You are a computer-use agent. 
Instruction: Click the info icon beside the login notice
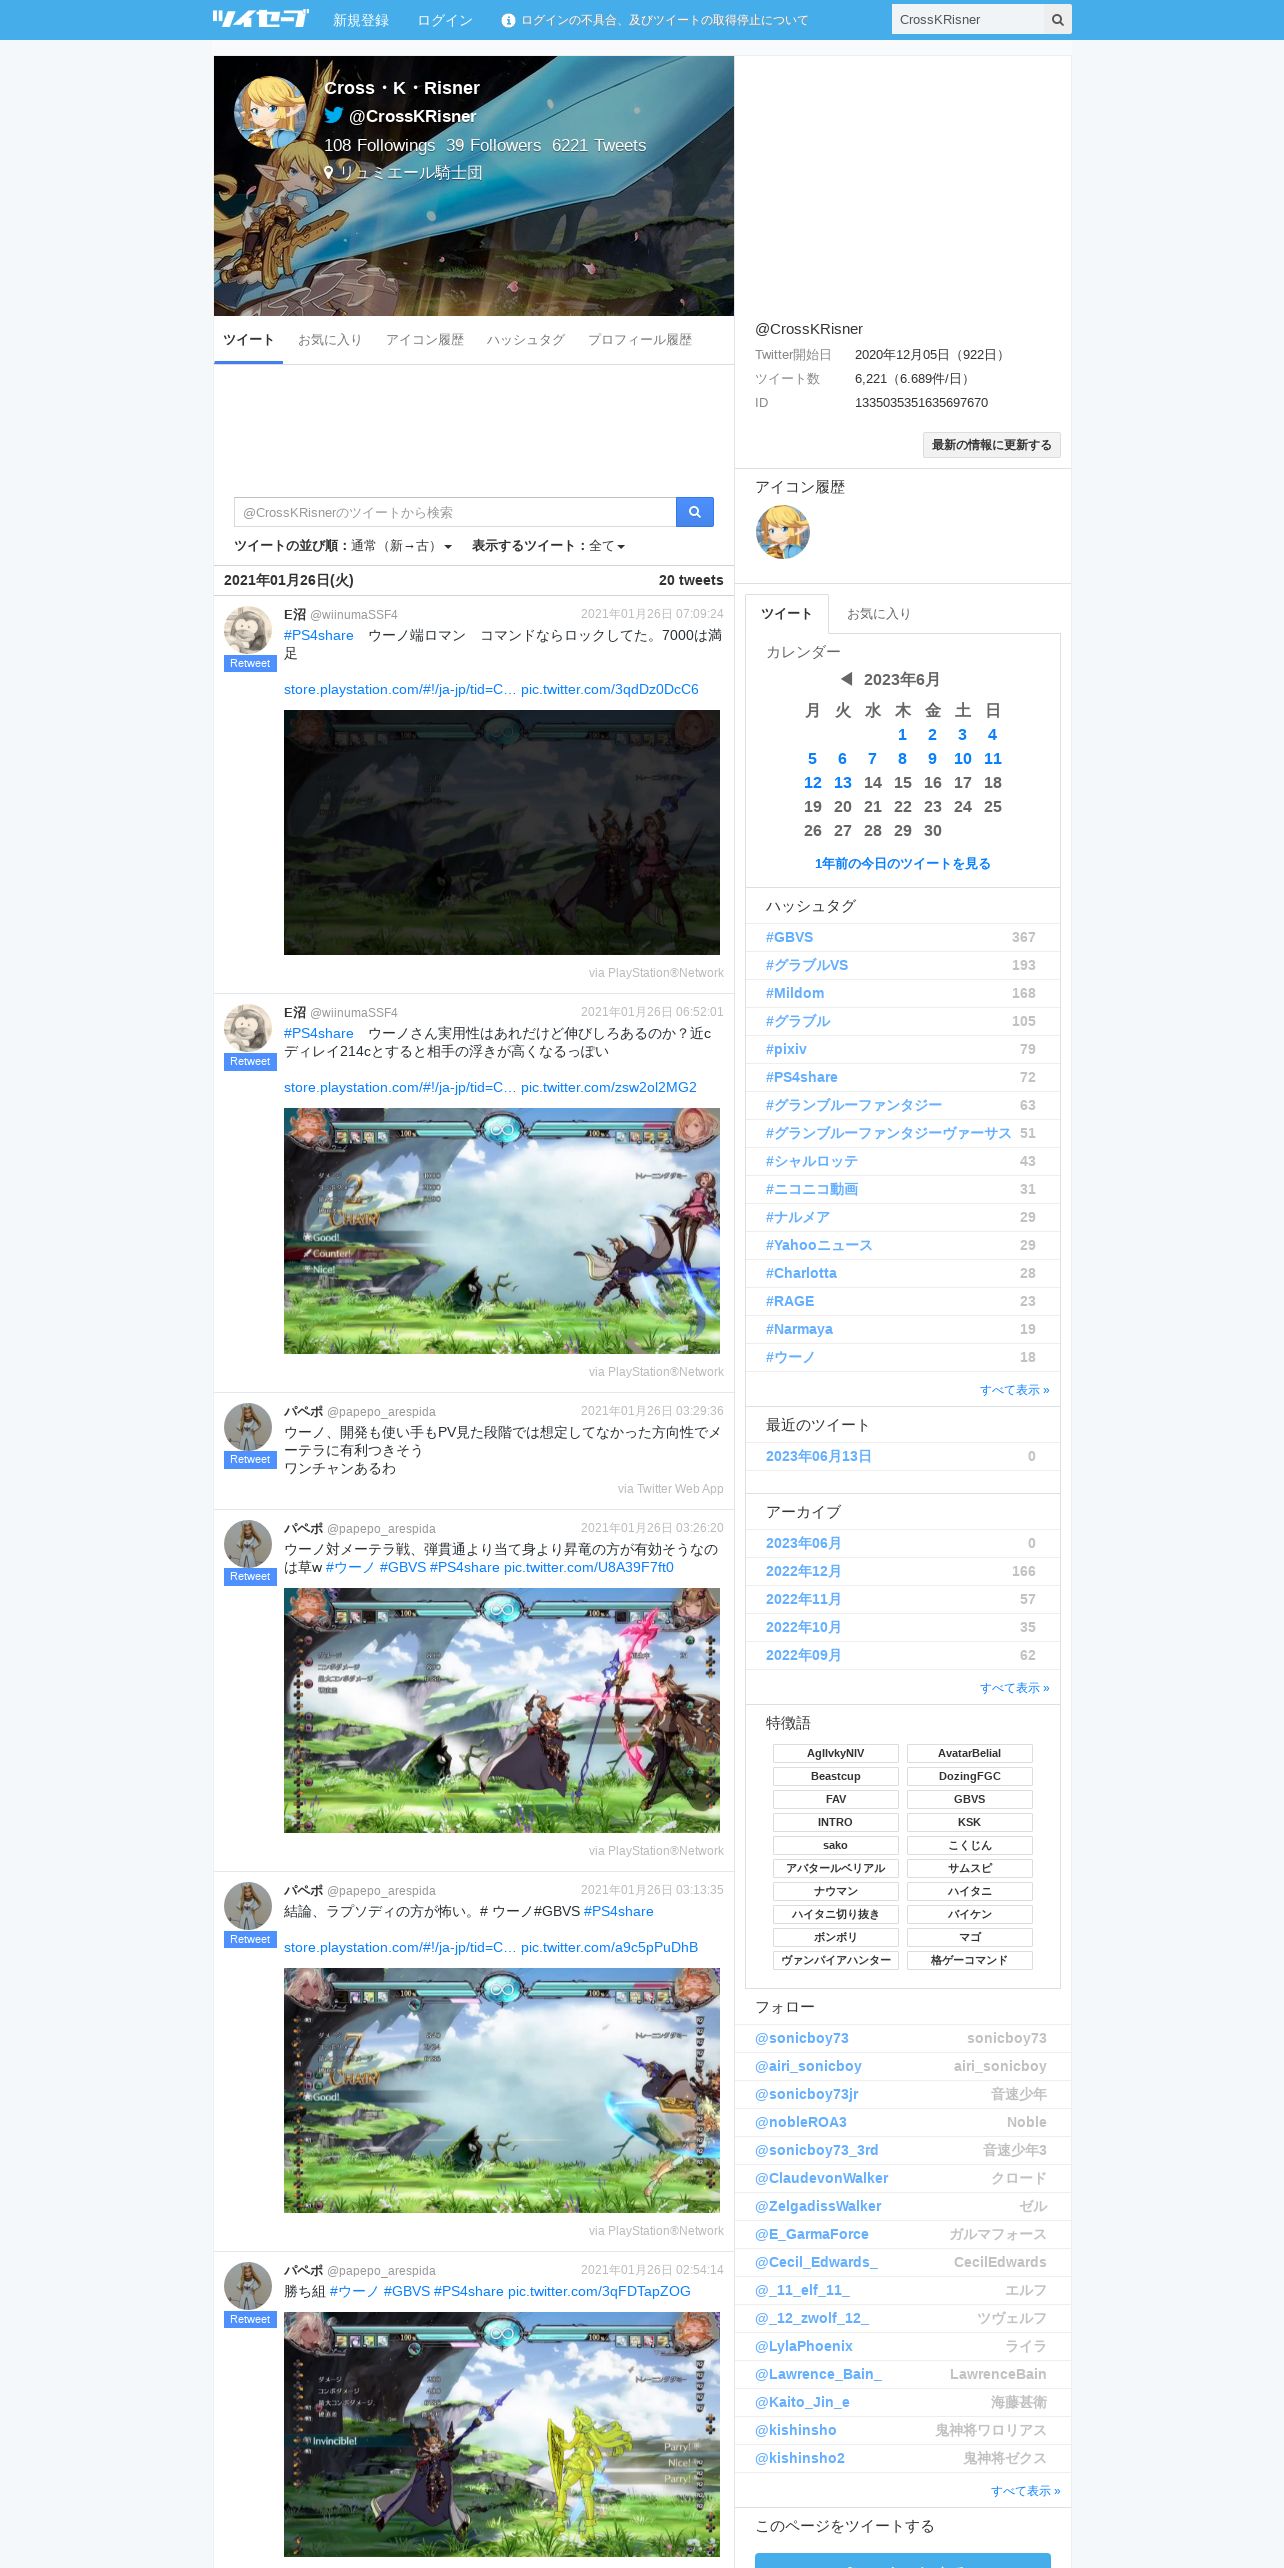point(508,20)
